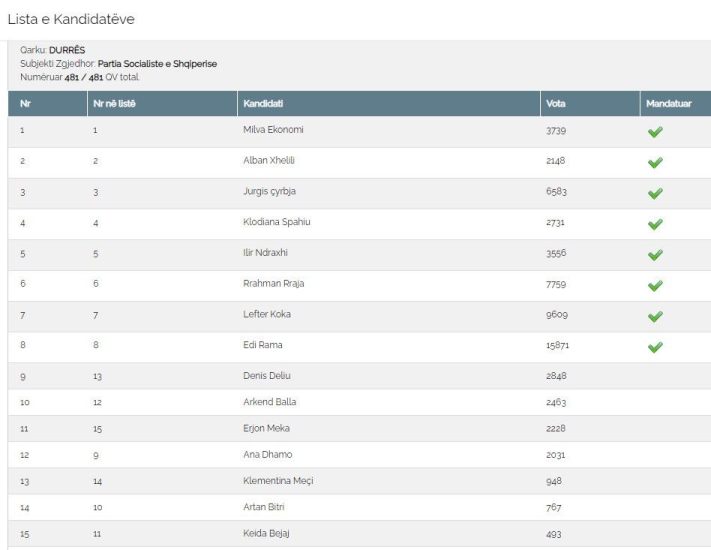The height and width of the screenshot is (550, 711).
Task: Select Klementina Meçi's table row
Action: 360,481
